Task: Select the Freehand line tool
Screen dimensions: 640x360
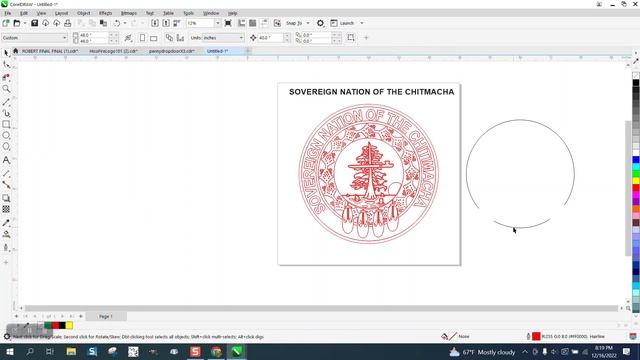Action: (x=6, y=102)
